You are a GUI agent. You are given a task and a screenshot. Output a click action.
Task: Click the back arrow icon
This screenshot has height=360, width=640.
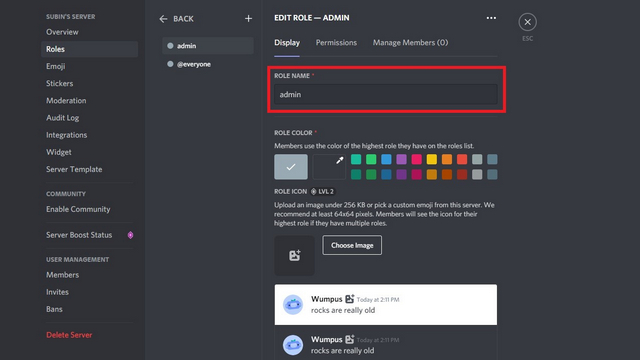tap(163, 19)
